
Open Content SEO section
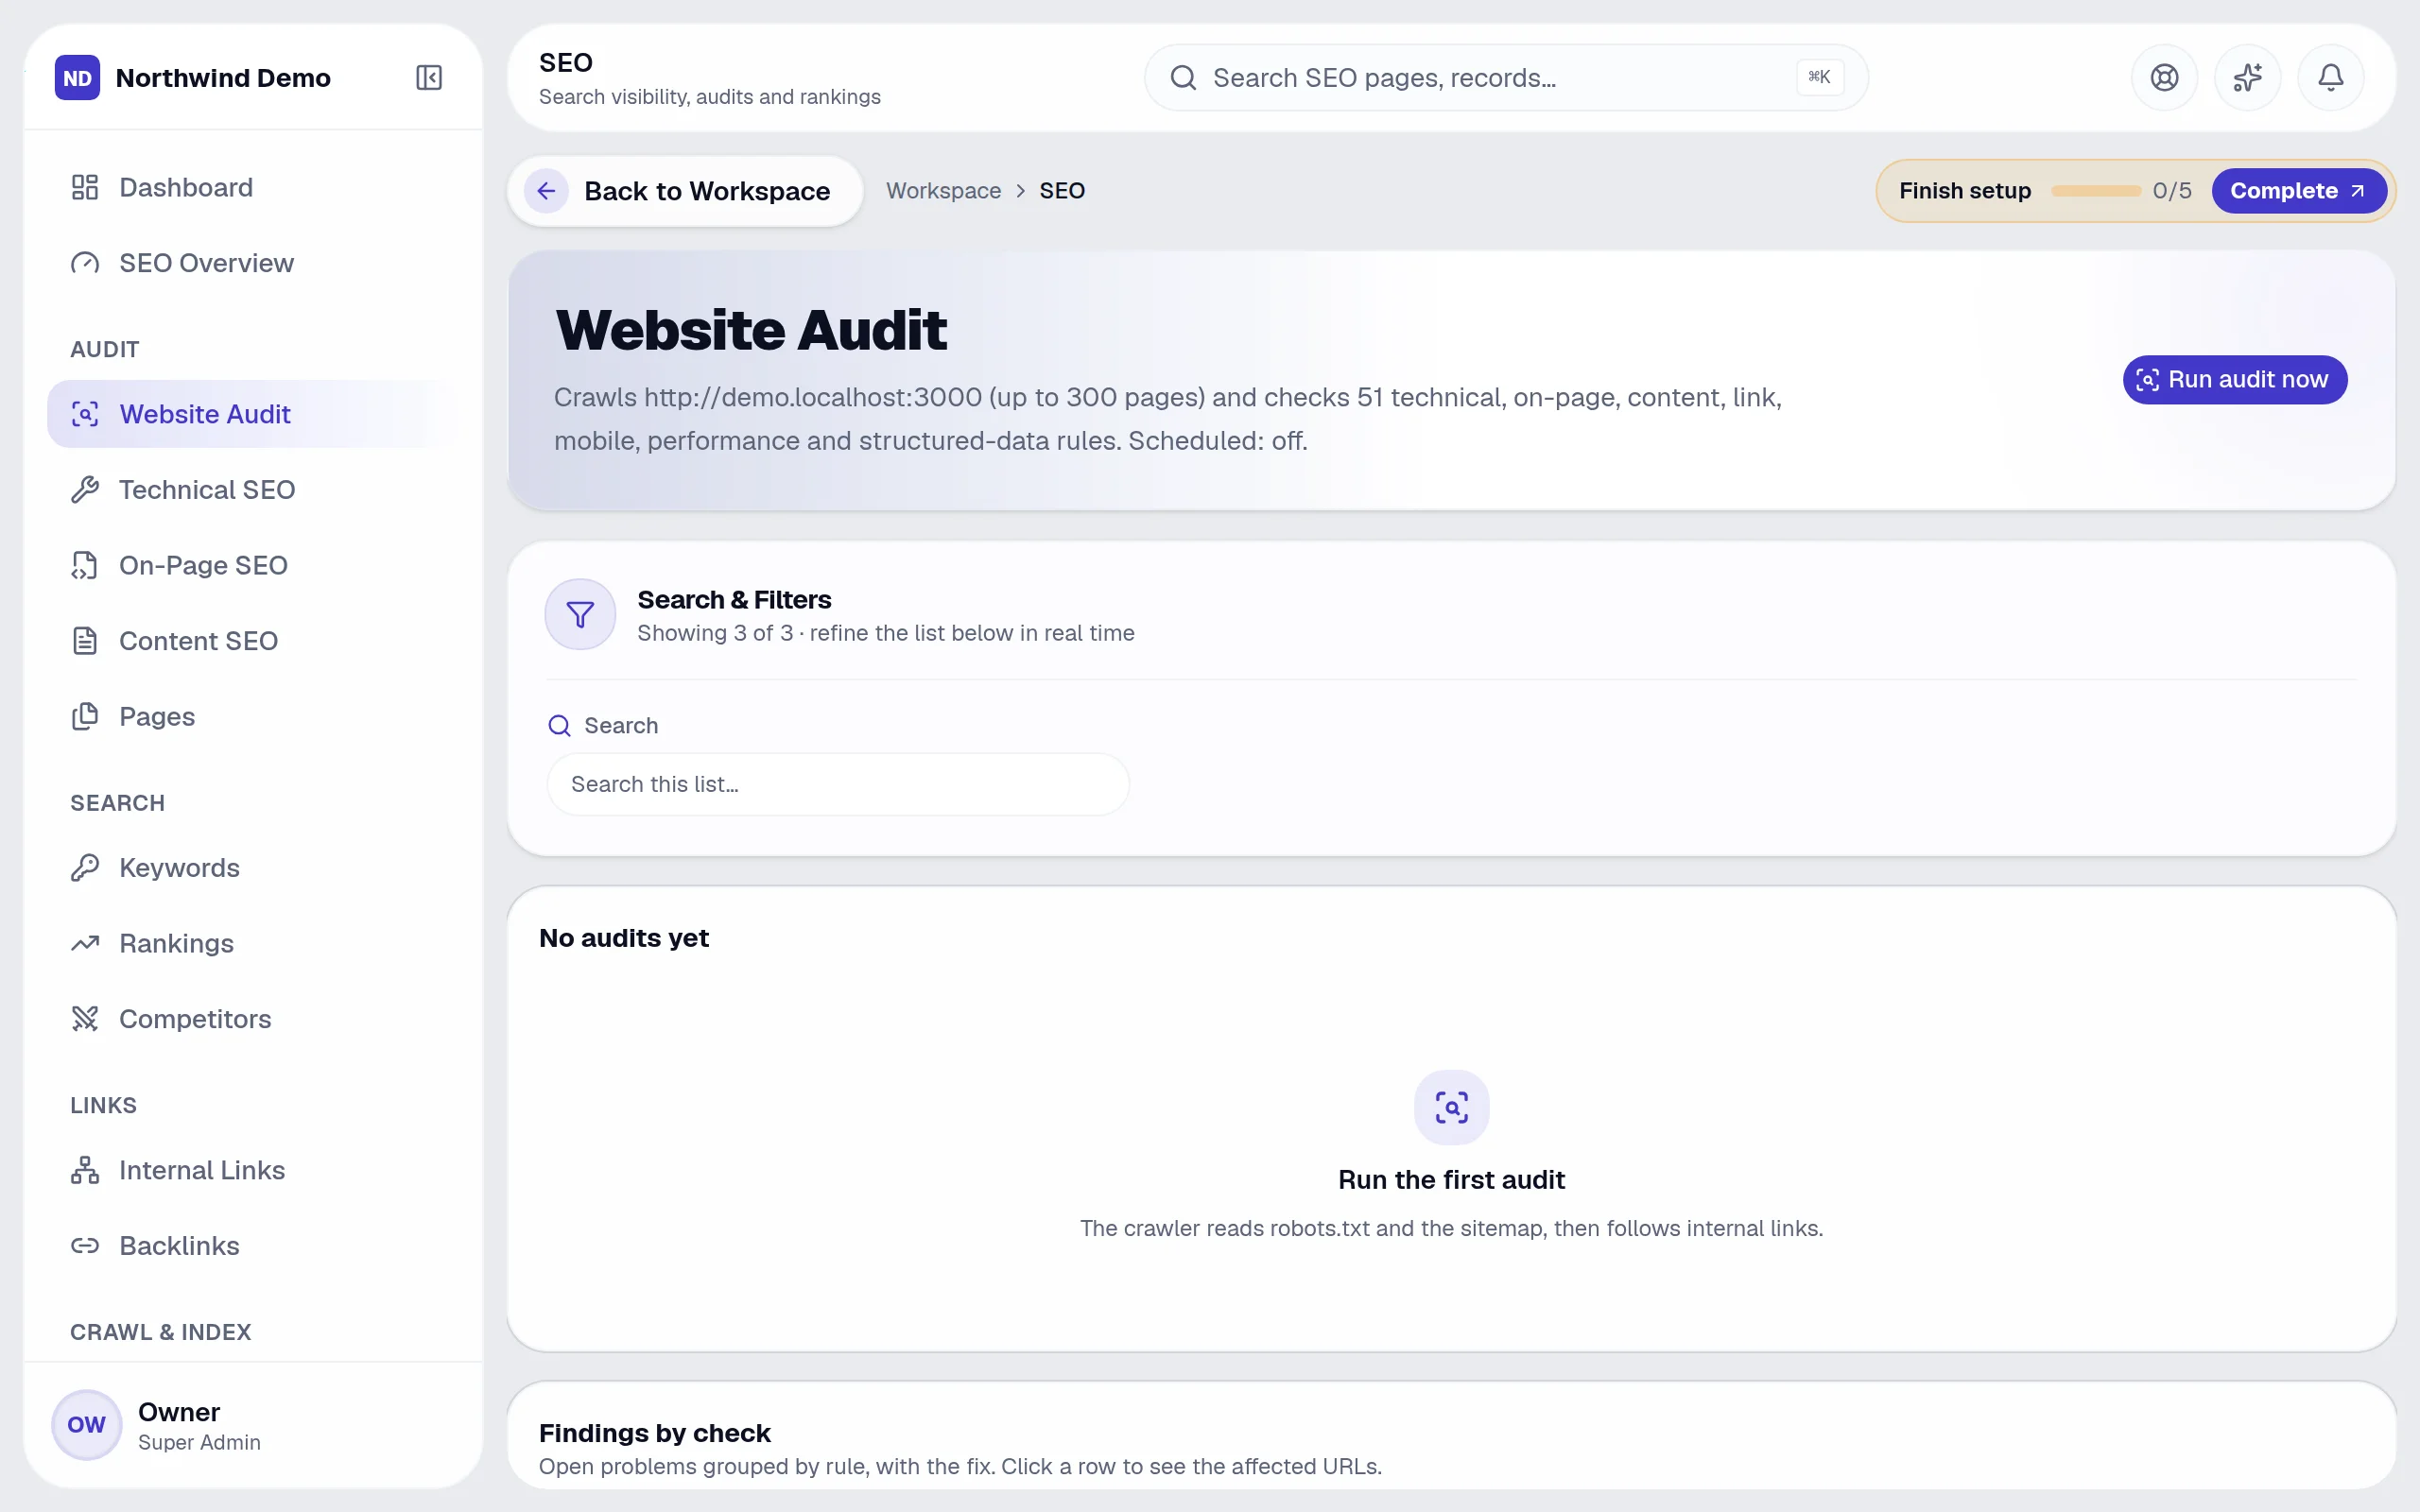tap(253, 641)
